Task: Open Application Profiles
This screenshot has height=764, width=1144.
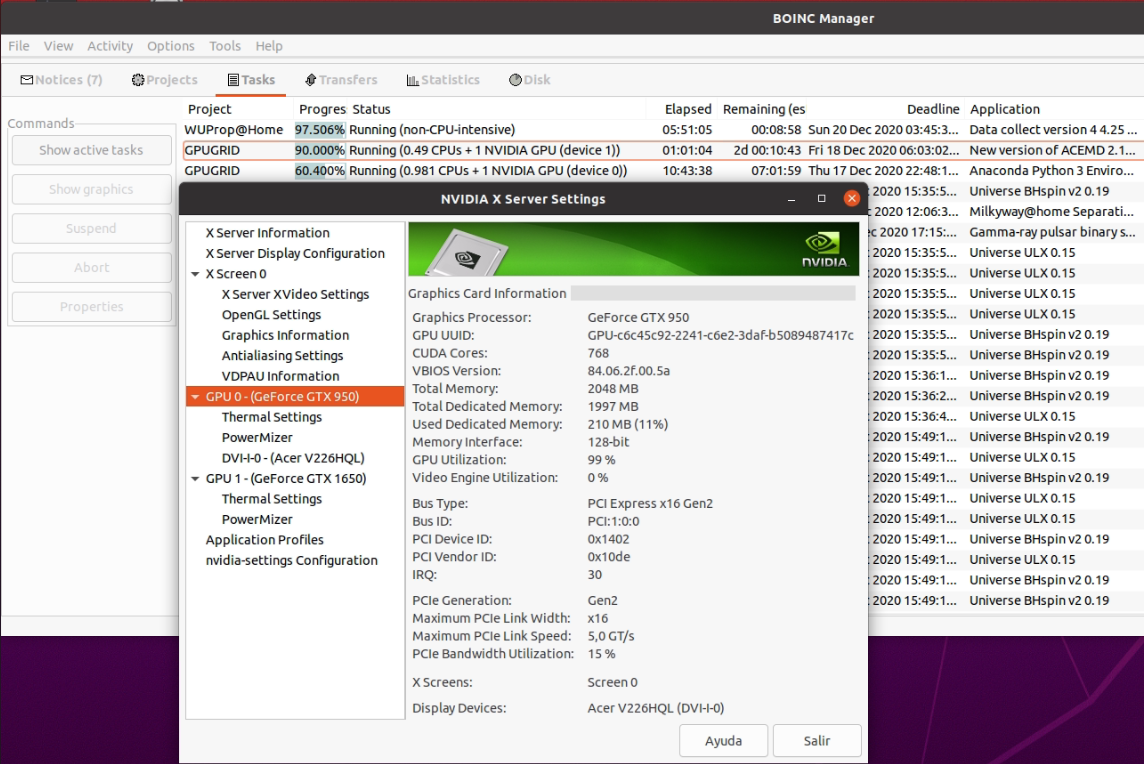Action: [264, 540]
